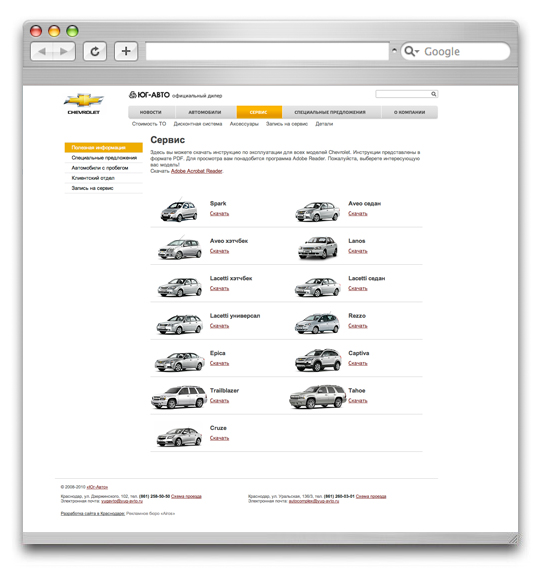
Task: Select the highlighted СЕРВИС tab
Action: click(x=259, y=112)
